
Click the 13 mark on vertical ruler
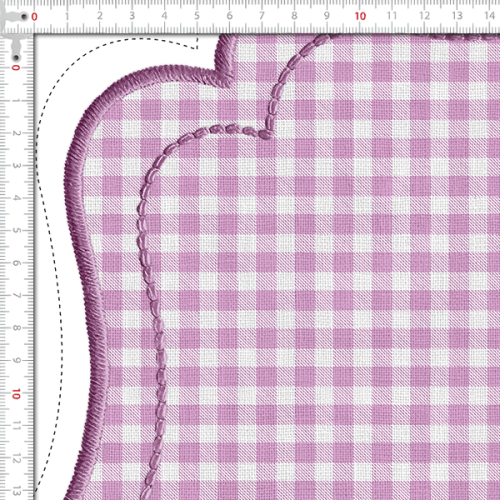coord(16,491)
